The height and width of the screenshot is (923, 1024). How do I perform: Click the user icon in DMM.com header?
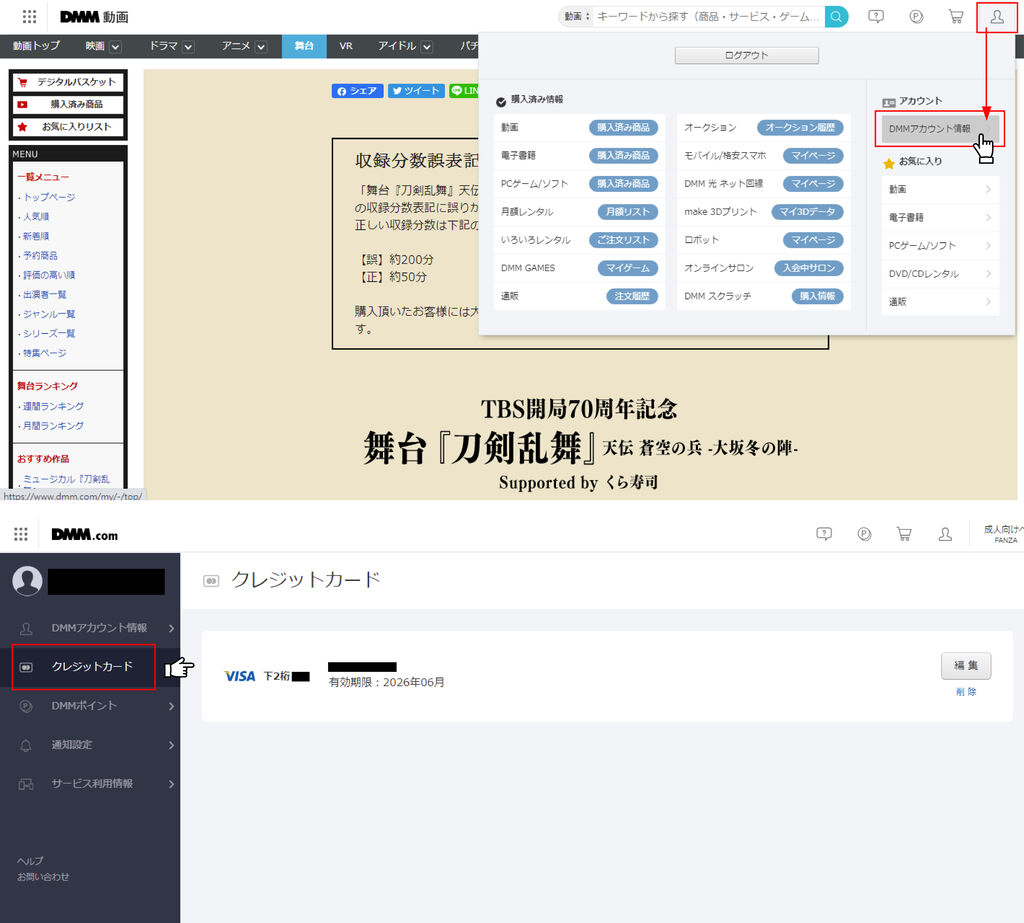[945, 534]
